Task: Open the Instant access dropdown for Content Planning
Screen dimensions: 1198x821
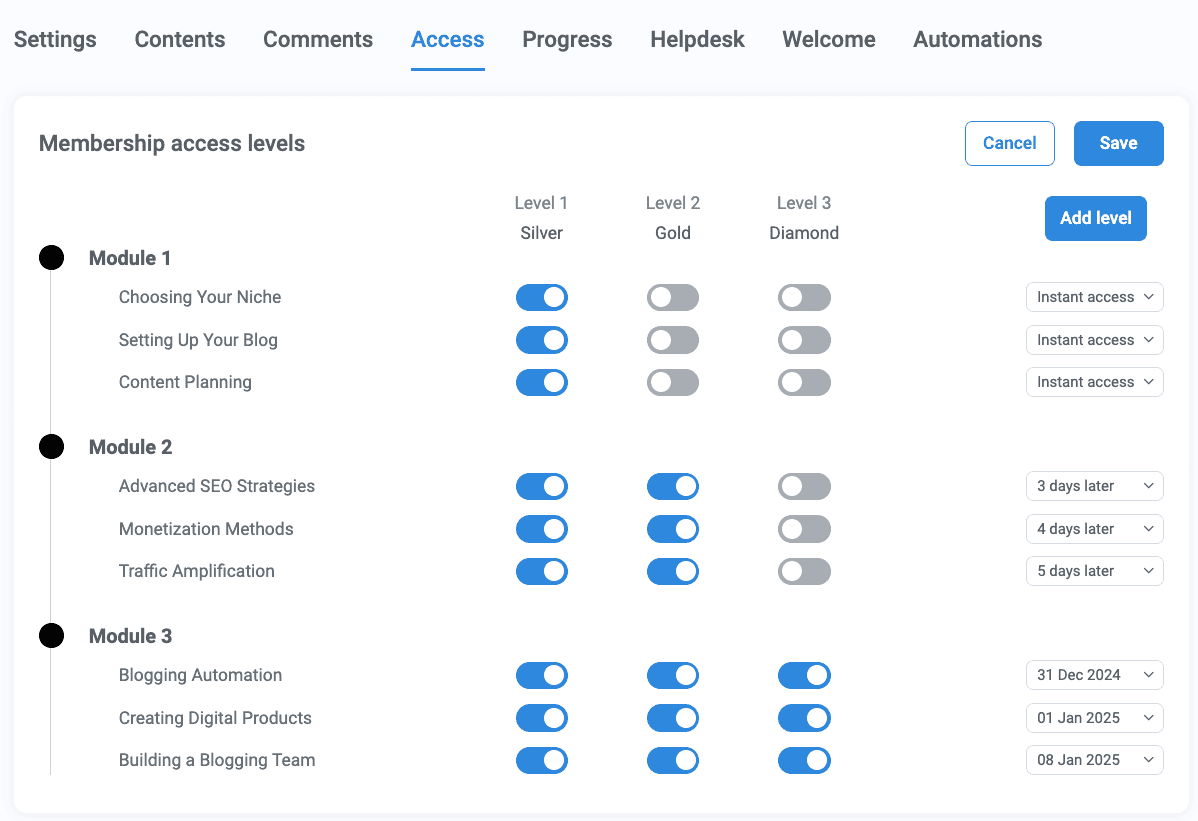Action: pos(1094,382)
